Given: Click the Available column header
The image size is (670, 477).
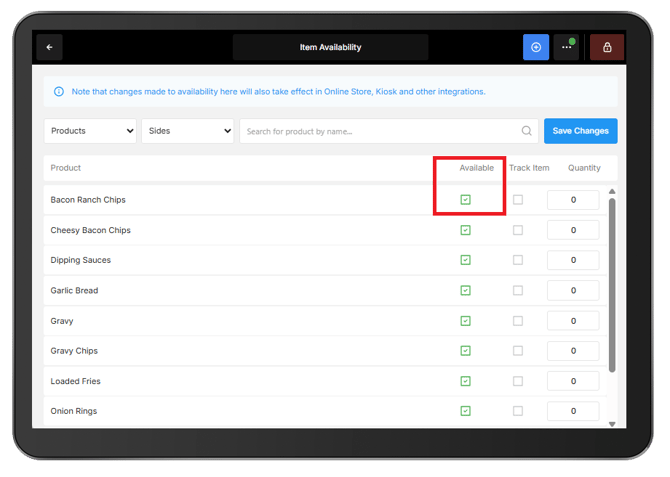Looking at the screenshot, I should (476, 168).
